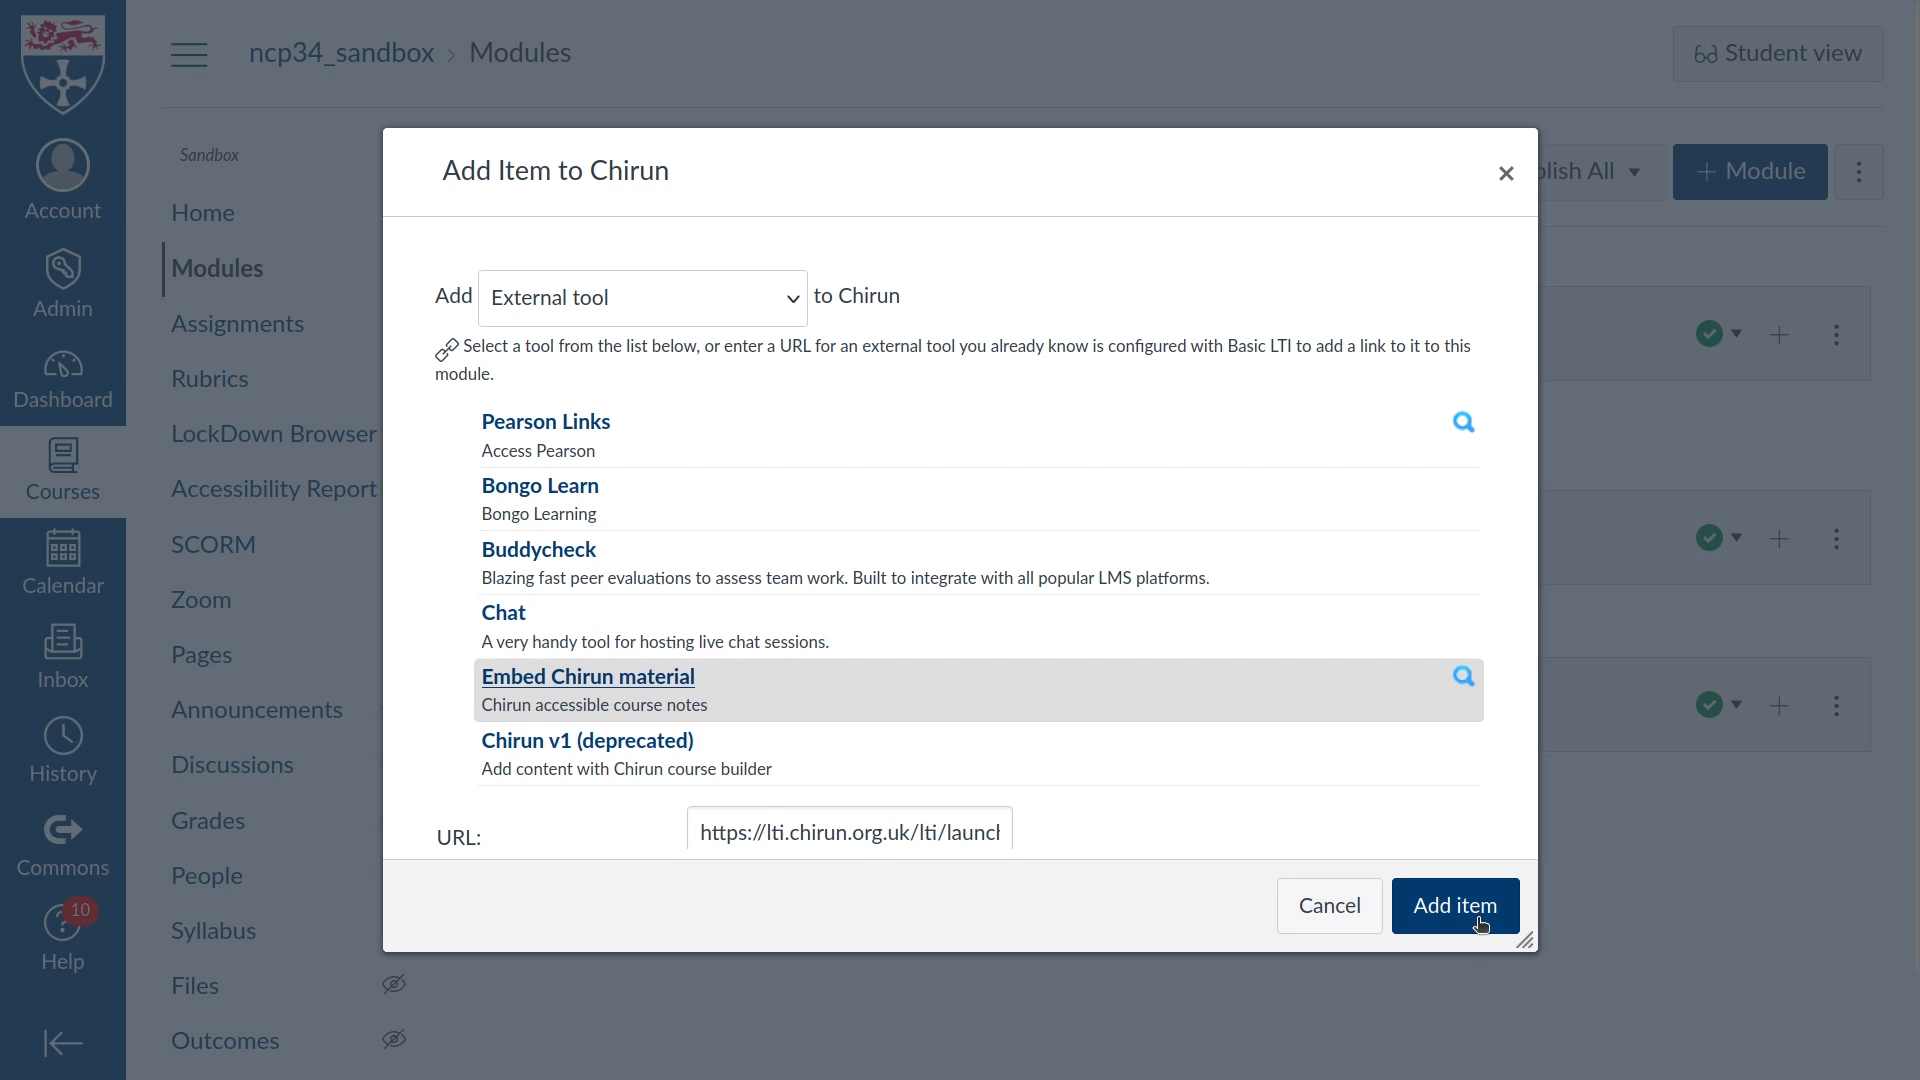Go to the Dashboard icon
The image size is (1920, 1080).
click(x=63, y=379)
